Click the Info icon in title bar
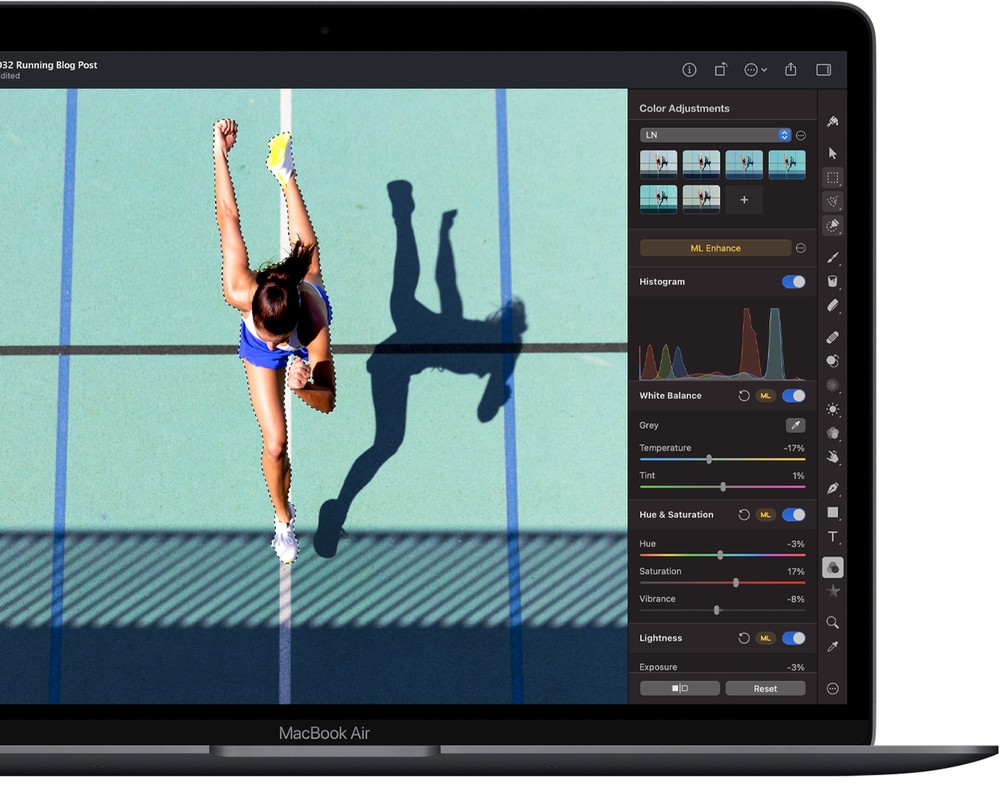The height and width of the screenshot is (795, 1000). tap(689, 70)
